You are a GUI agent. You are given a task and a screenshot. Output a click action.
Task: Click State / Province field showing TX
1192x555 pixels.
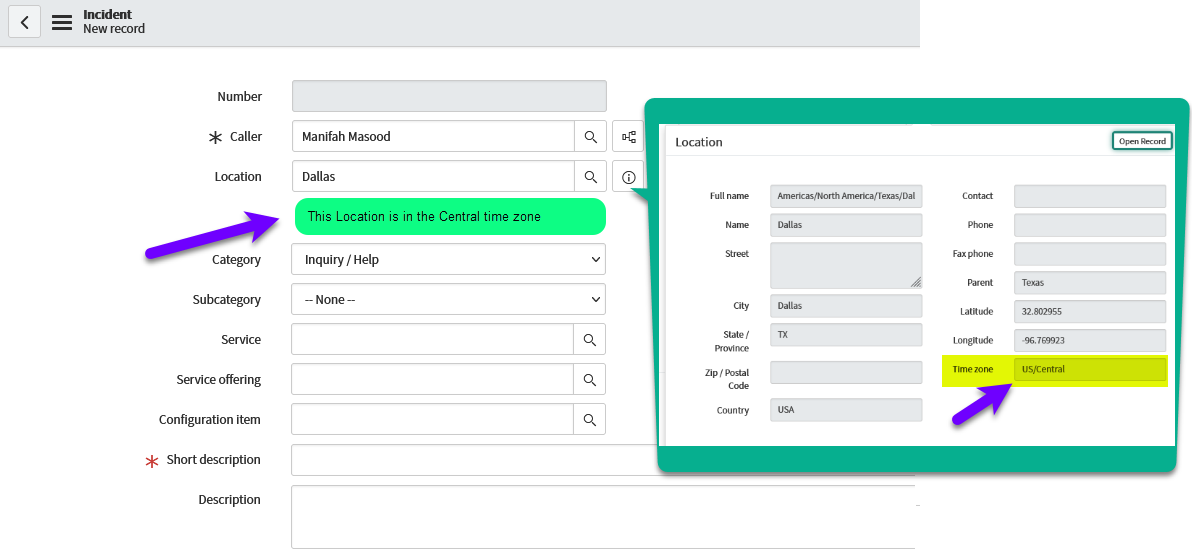[846, 335]
